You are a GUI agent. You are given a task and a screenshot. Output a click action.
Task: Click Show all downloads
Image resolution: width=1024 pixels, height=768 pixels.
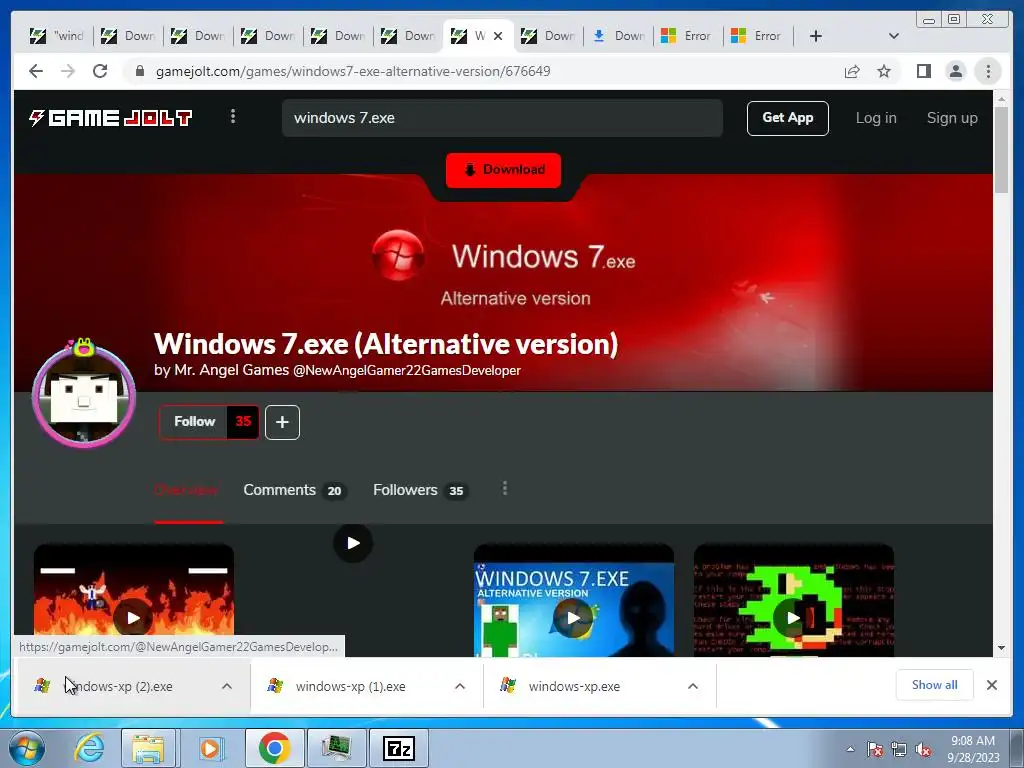(935, 685)
